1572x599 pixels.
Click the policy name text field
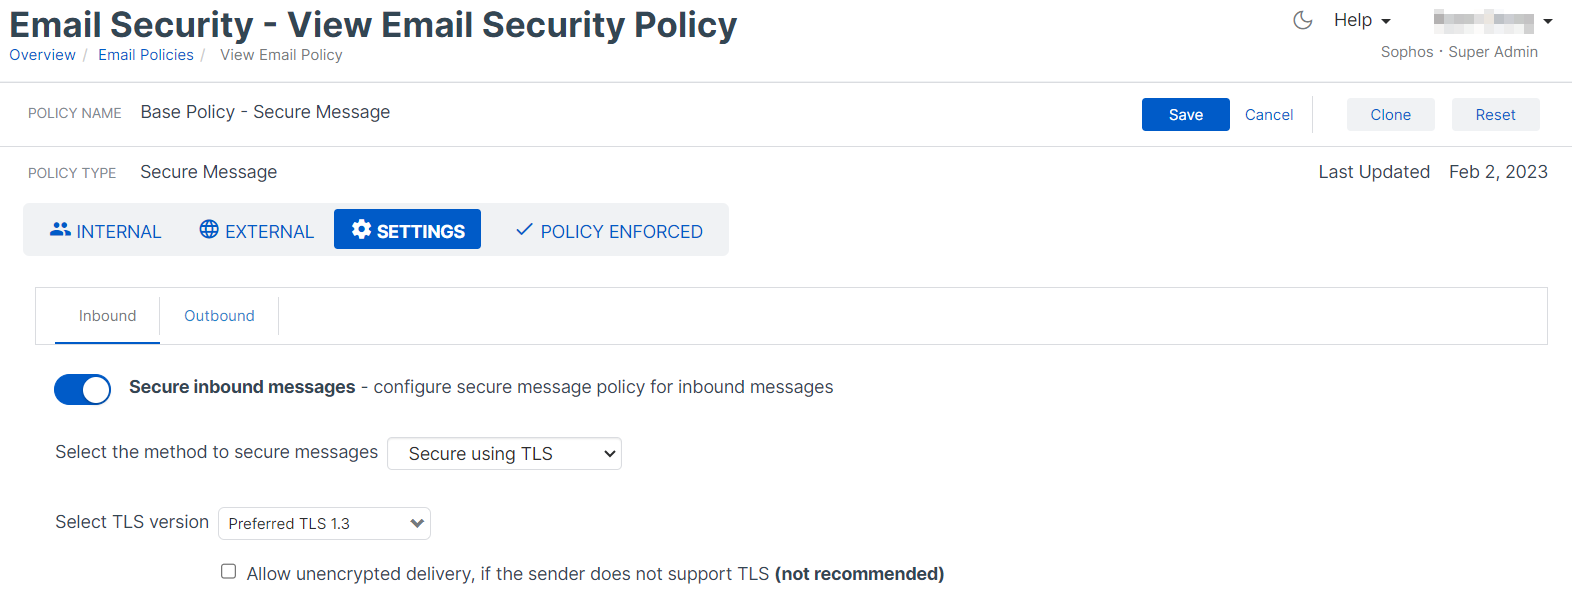coord(265,112)
